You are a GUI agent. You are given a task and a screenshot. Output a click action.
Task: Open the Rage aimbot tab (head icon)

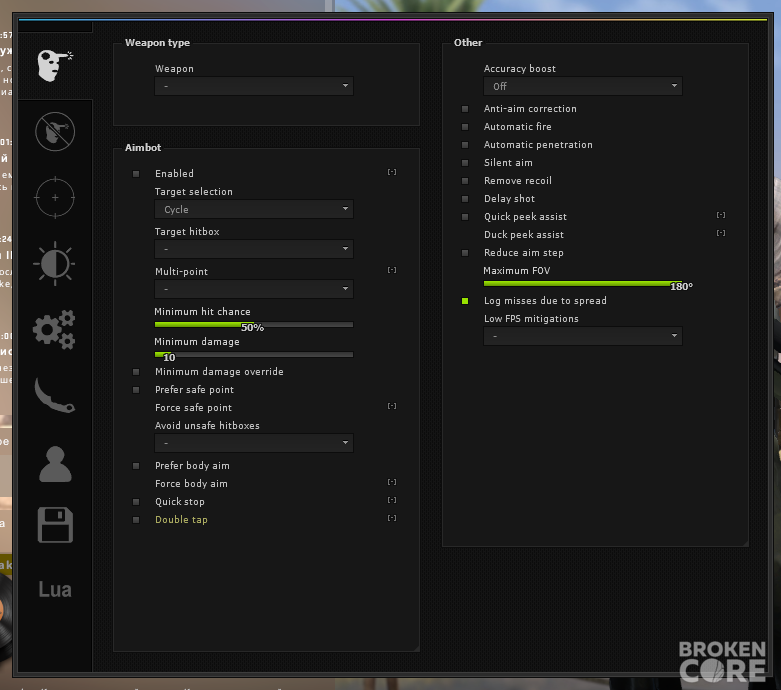pyautogui.click(x=55, y=66)
